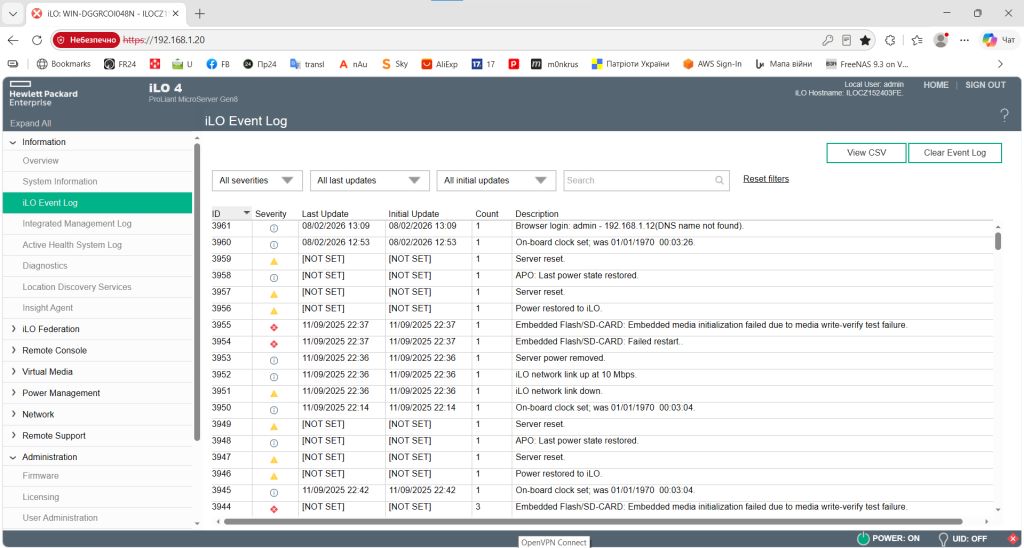This screenshot has width=1024, height=548.
Task: Open the All severities dropdown
Action: pos(257,180)
